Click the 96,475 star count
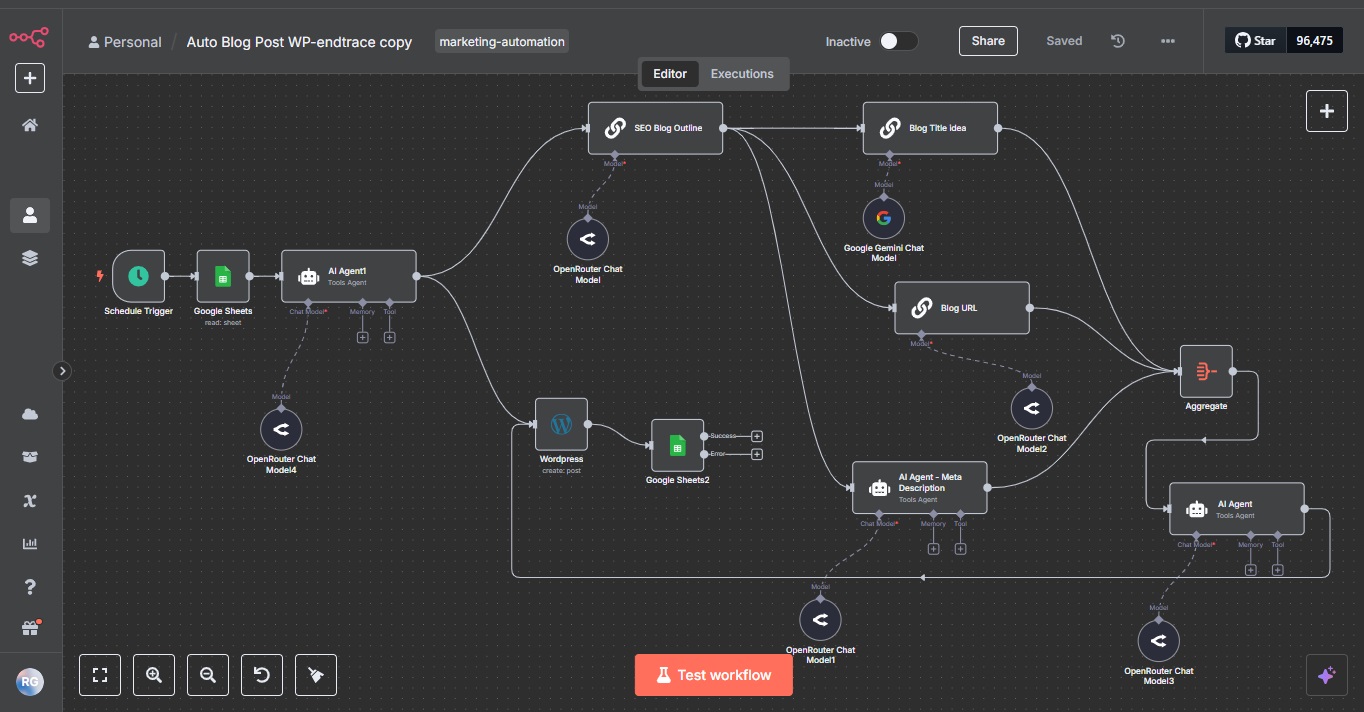 coord(1314,41)
